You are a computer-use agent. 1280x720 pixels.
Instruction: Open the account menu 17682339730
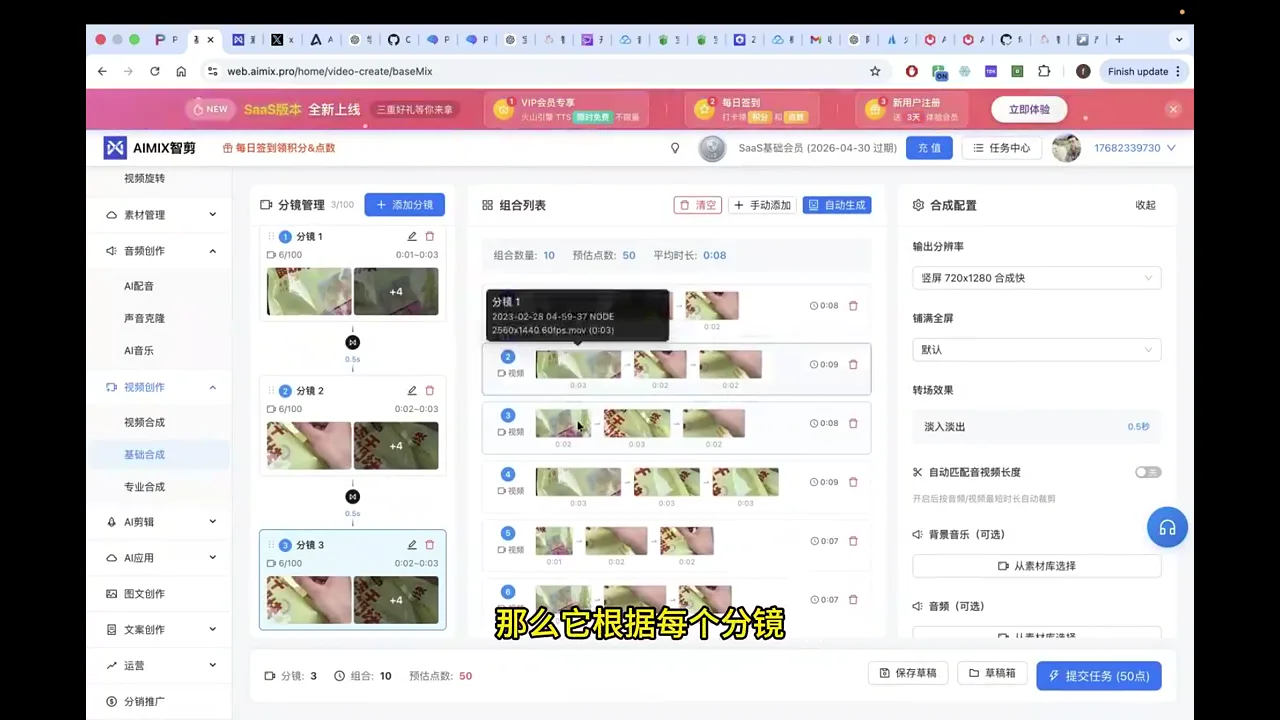1134,148
